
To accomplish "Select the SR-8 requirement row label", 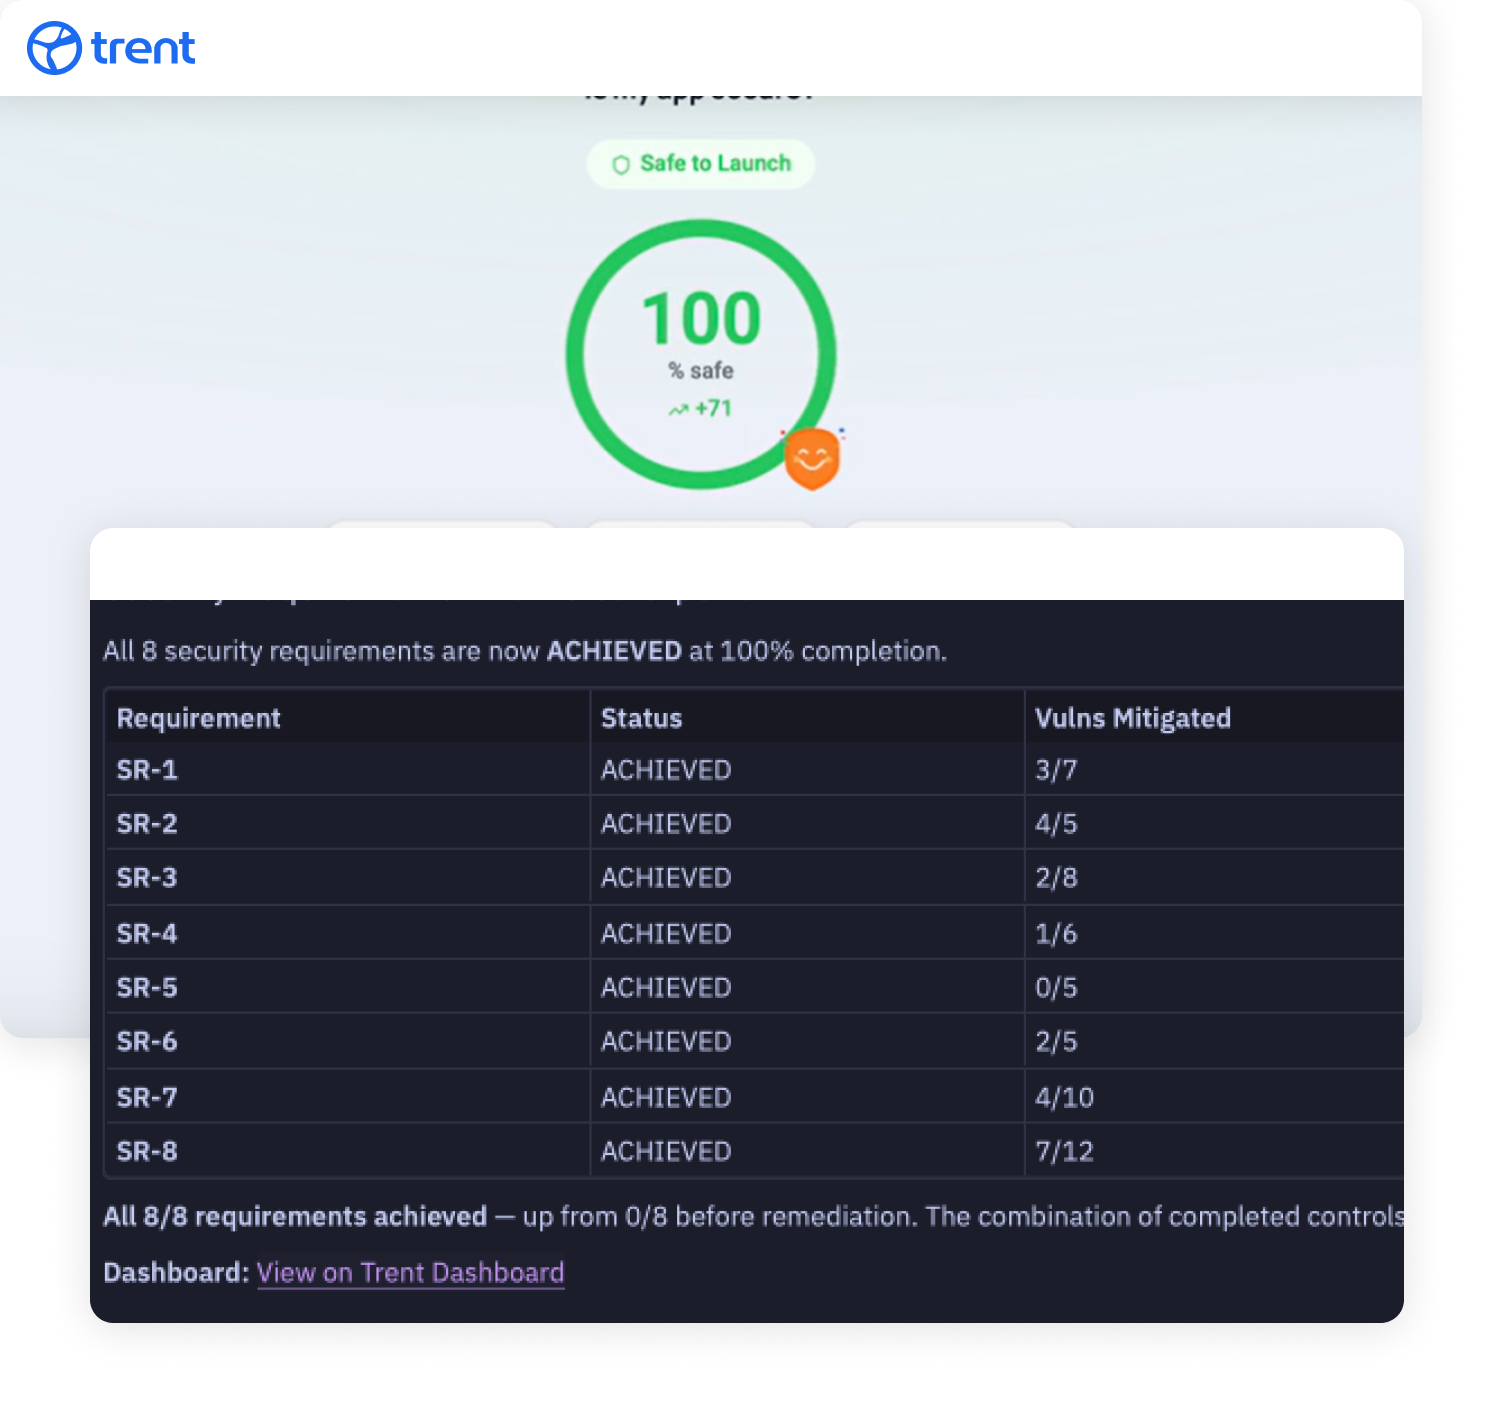I will tap(147, 1152).
